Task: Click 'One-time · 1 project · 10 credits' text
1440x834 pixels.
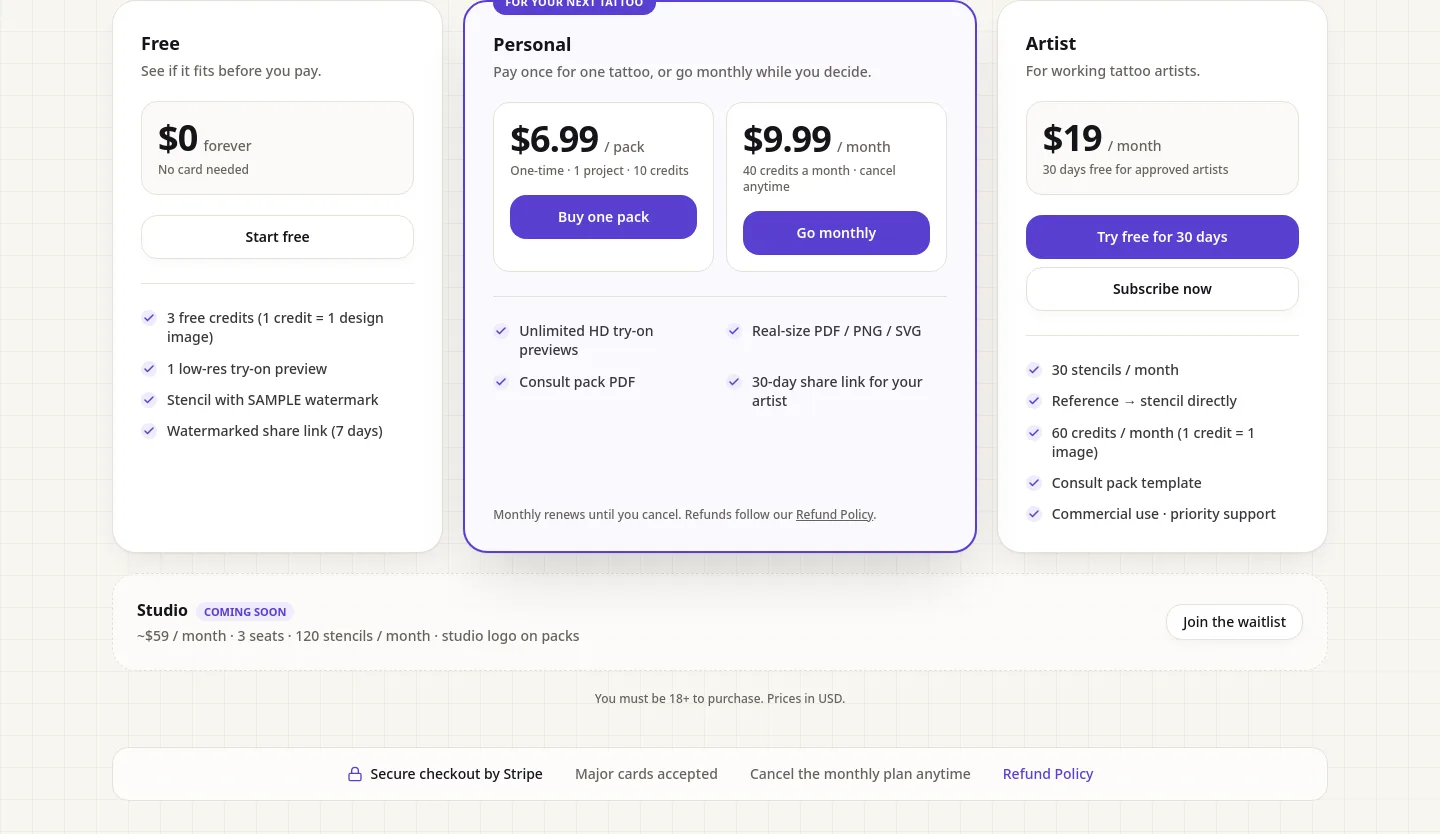Action: coord(599,171)
